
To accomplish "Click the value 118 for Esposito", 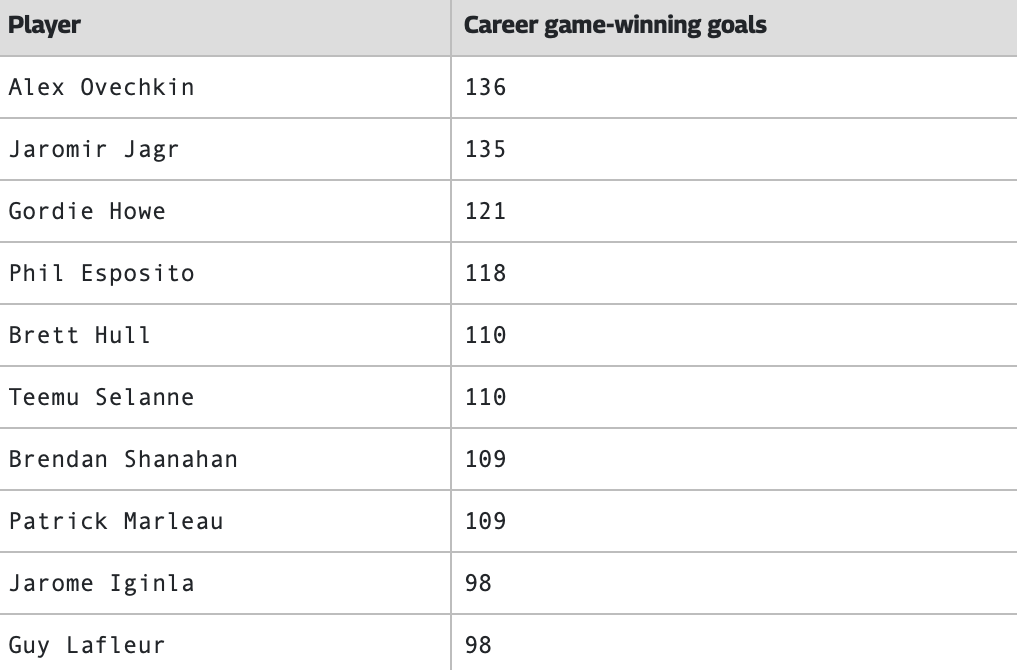I will click(x=485, y=273).
